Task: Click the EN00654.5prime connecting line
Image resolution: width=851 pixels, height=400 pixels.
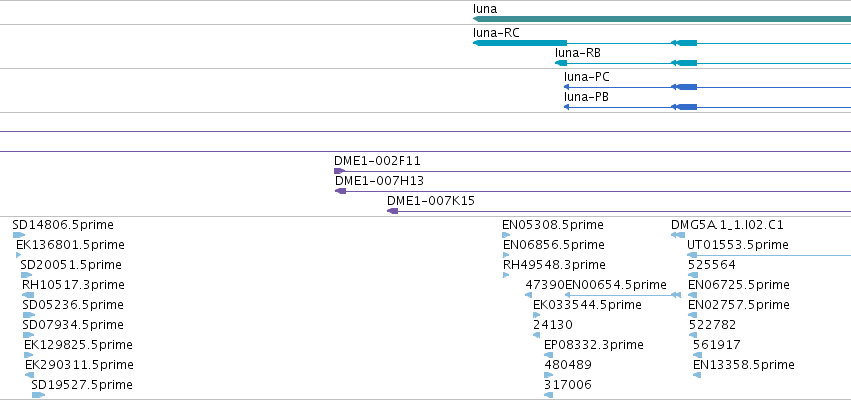Action: (618, 295)
